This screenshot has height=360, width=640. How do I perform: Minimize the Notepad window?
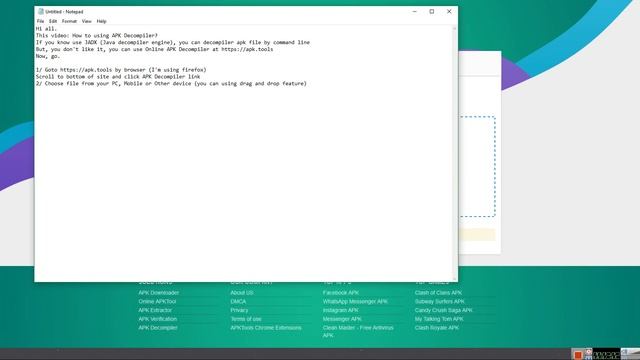(x=415, y=11)
